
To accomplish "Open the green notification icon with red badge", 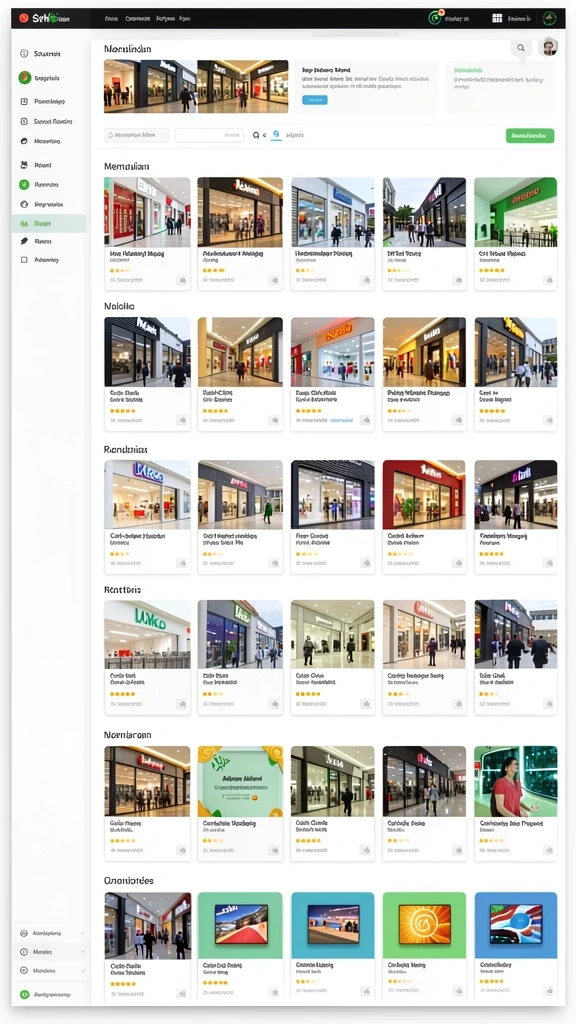I will [435, 18].
